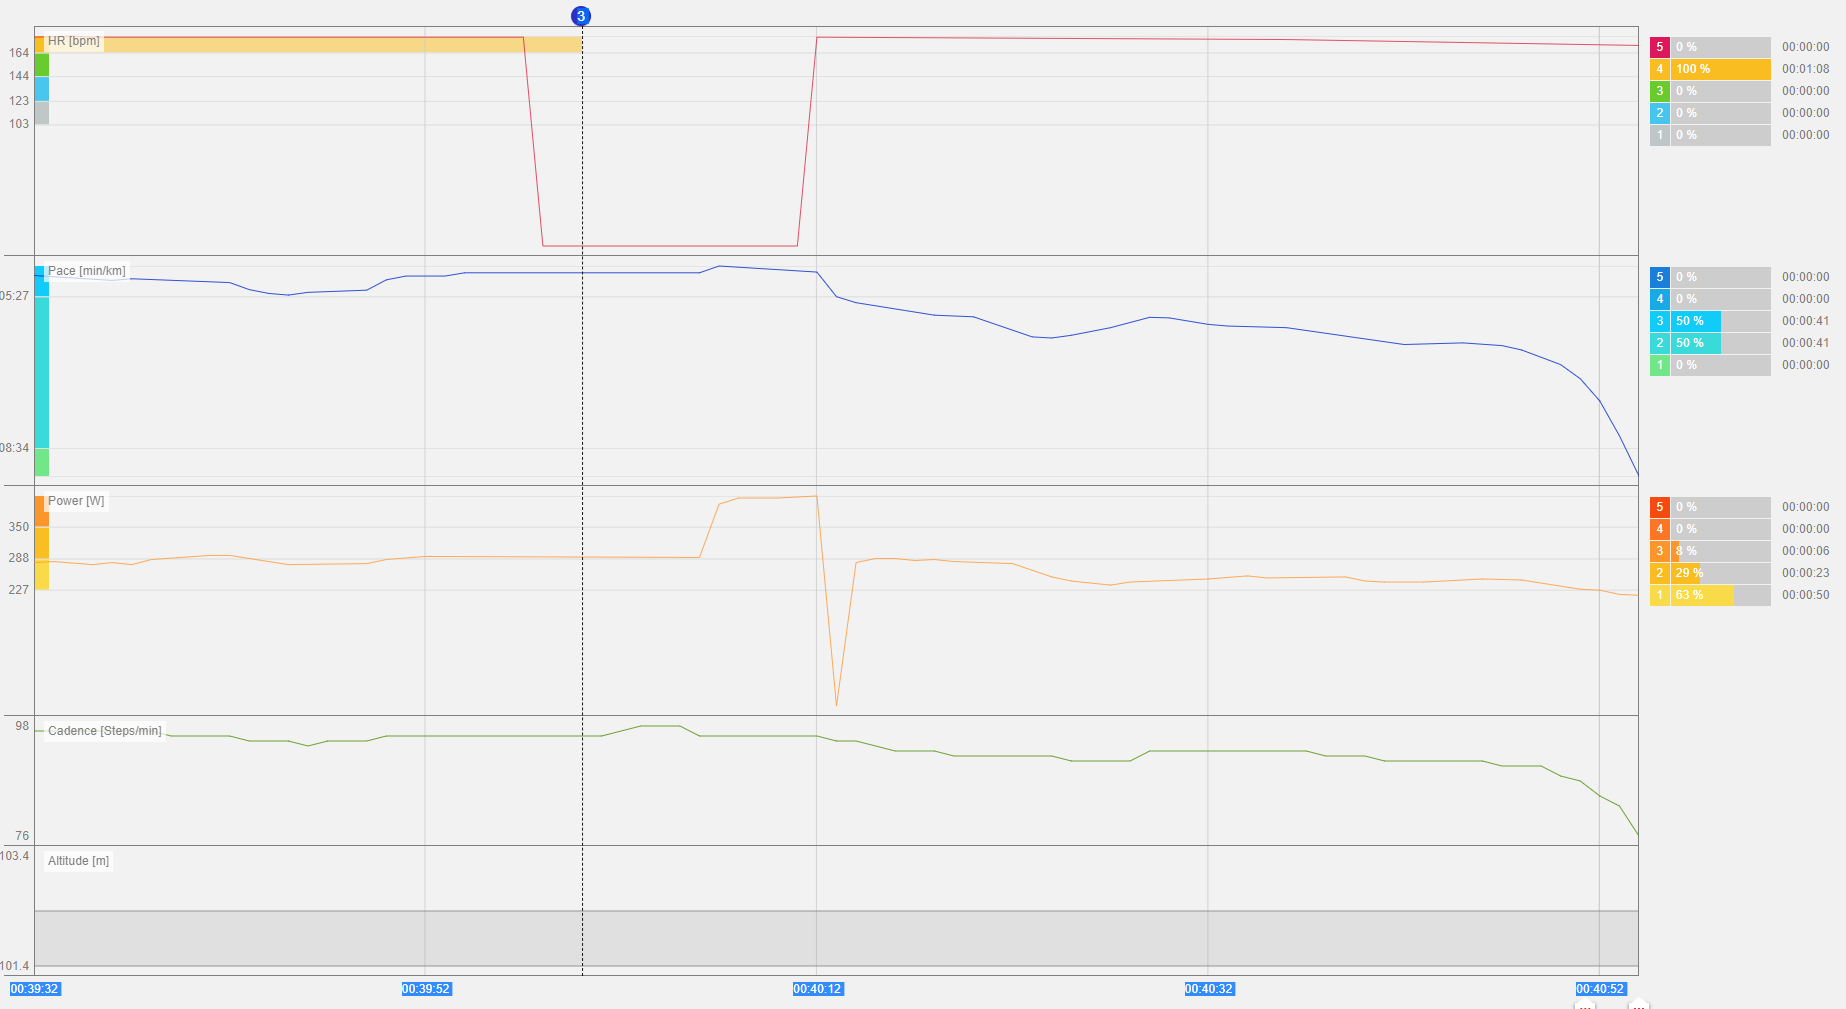Click the power zone 1 63% bar
This screenshot has height=1009, width=1846.
[1702, 595]
